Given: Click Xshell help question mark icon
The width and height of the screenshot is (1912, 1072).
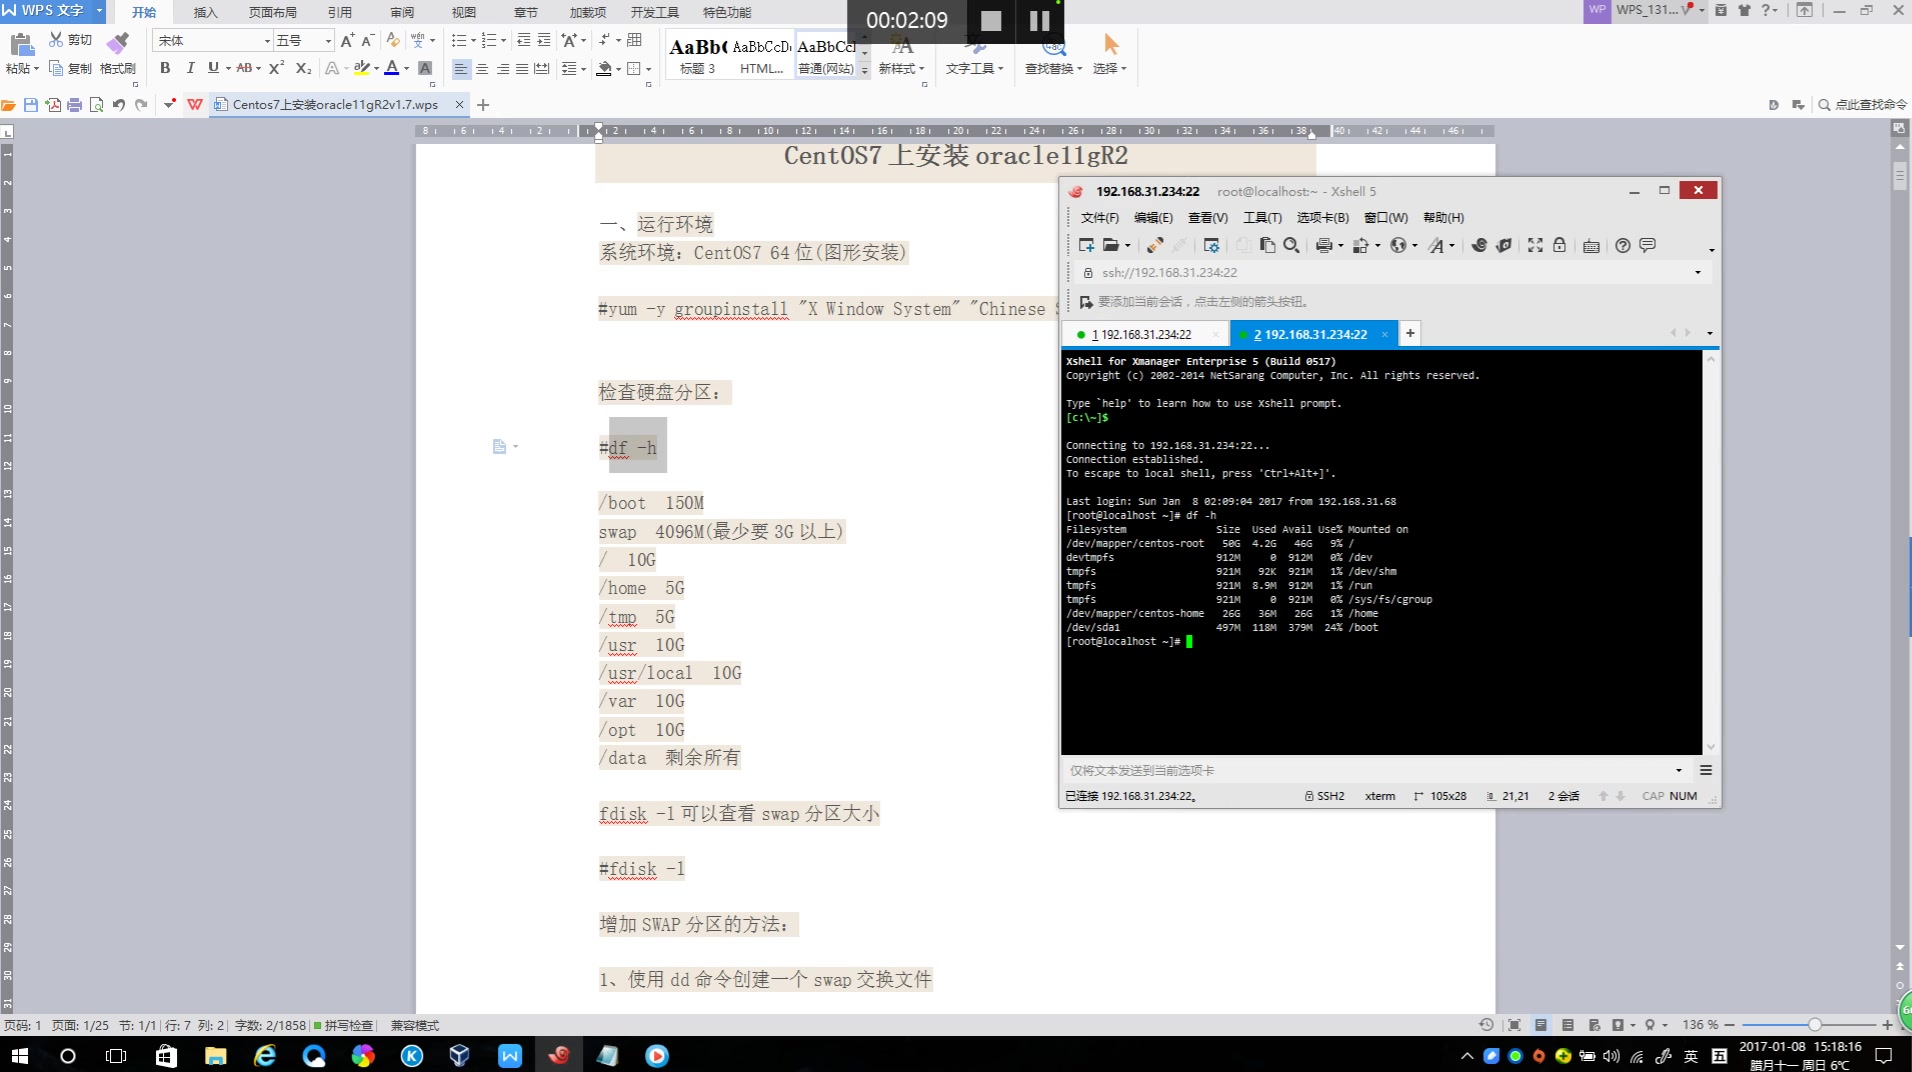Looking at the screenshot, I should [1623, 245].
